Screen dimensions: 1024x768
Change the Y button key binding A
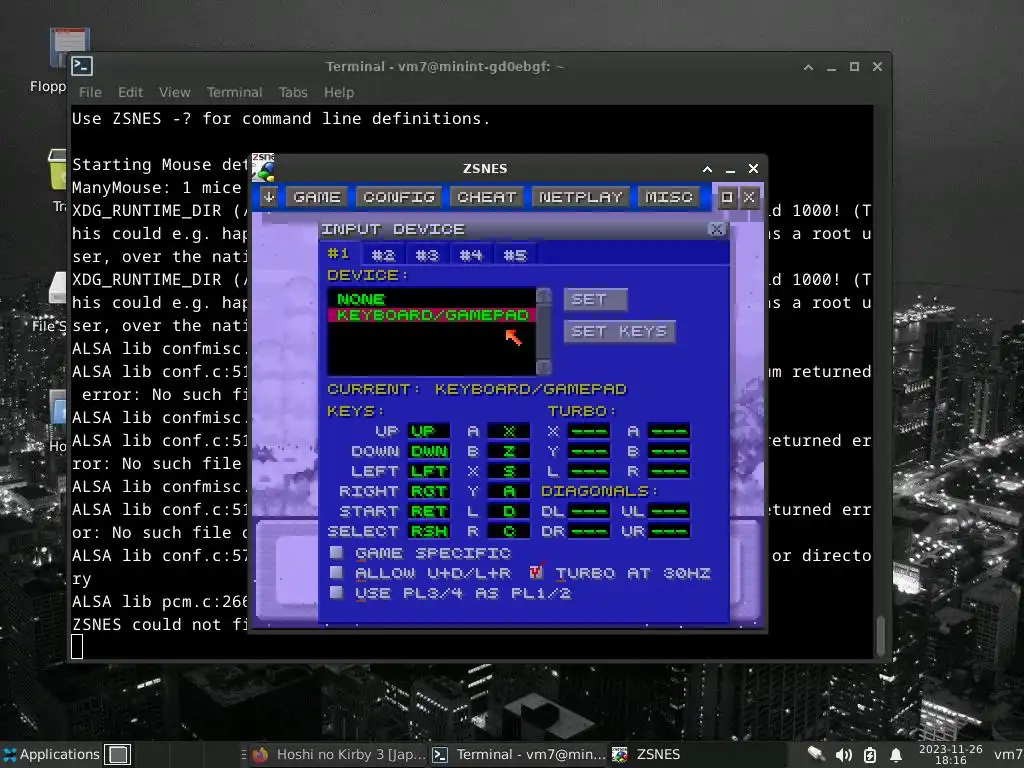tap(509, 491)
